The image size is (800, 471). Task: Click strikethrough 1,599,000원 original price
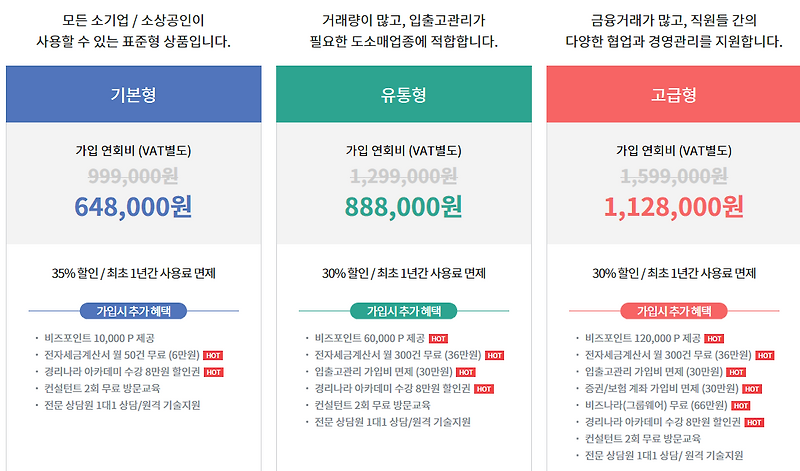(673, 177)
